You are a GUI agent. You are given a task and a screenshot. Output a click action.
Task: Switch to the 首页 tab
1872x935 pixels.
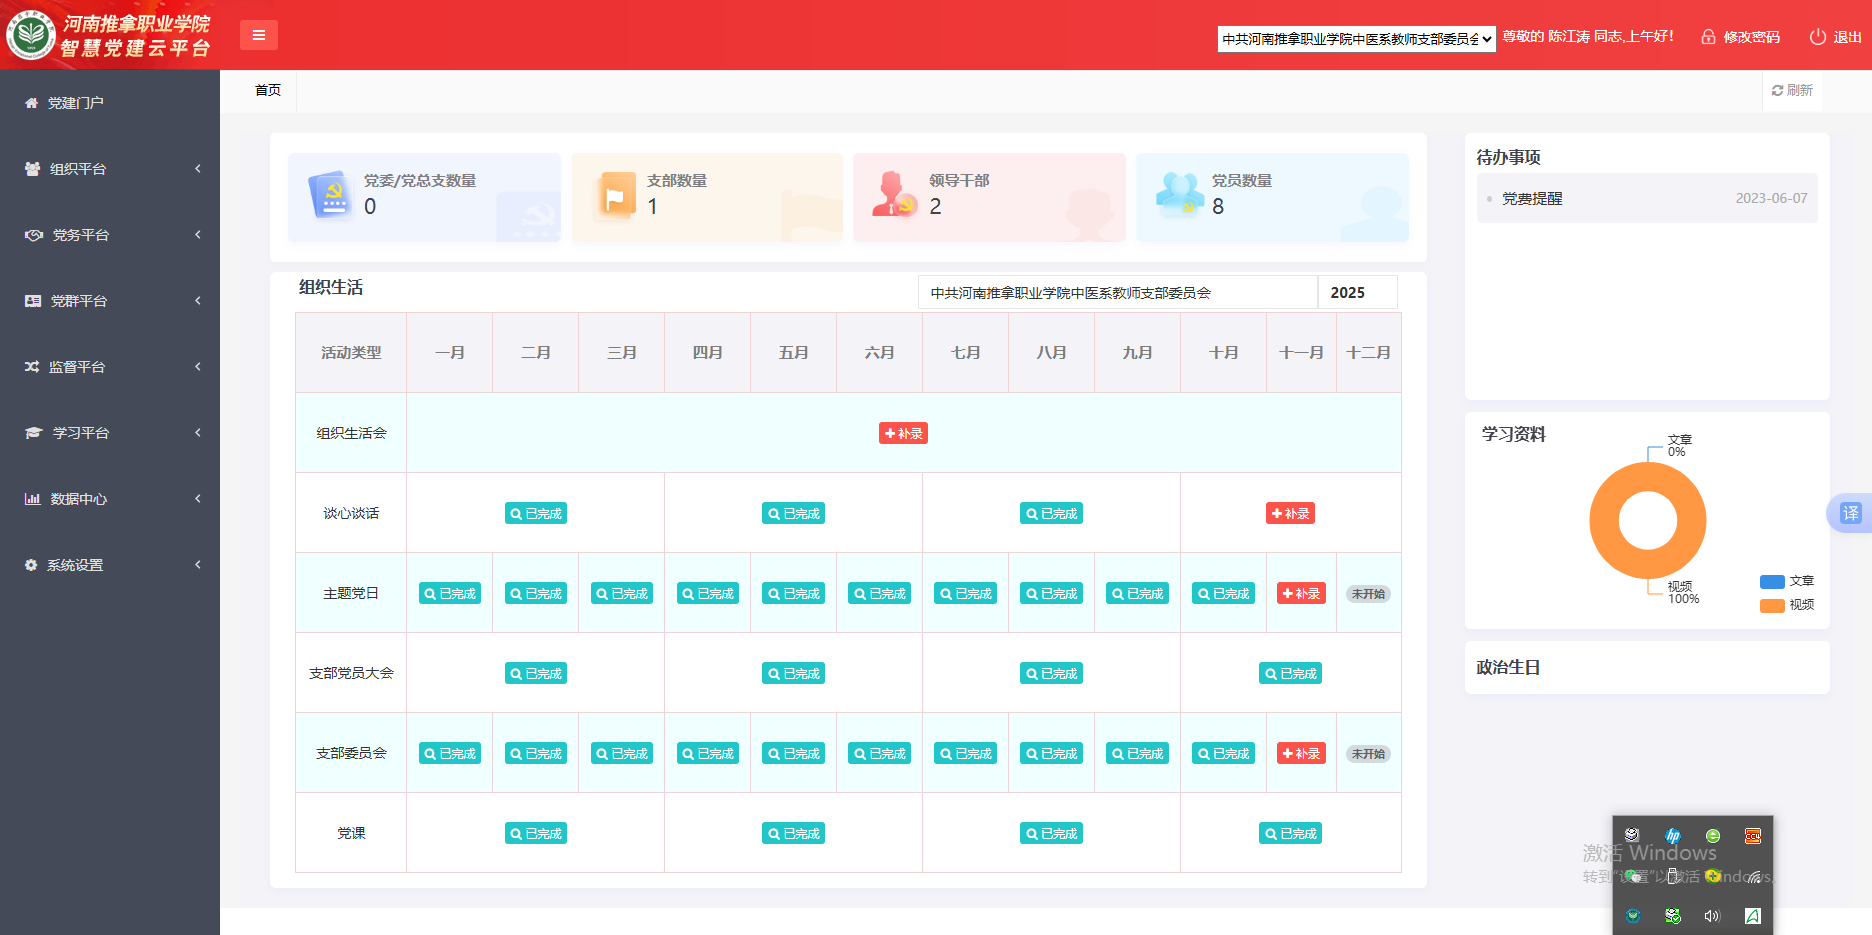click(x=268, y=90)
